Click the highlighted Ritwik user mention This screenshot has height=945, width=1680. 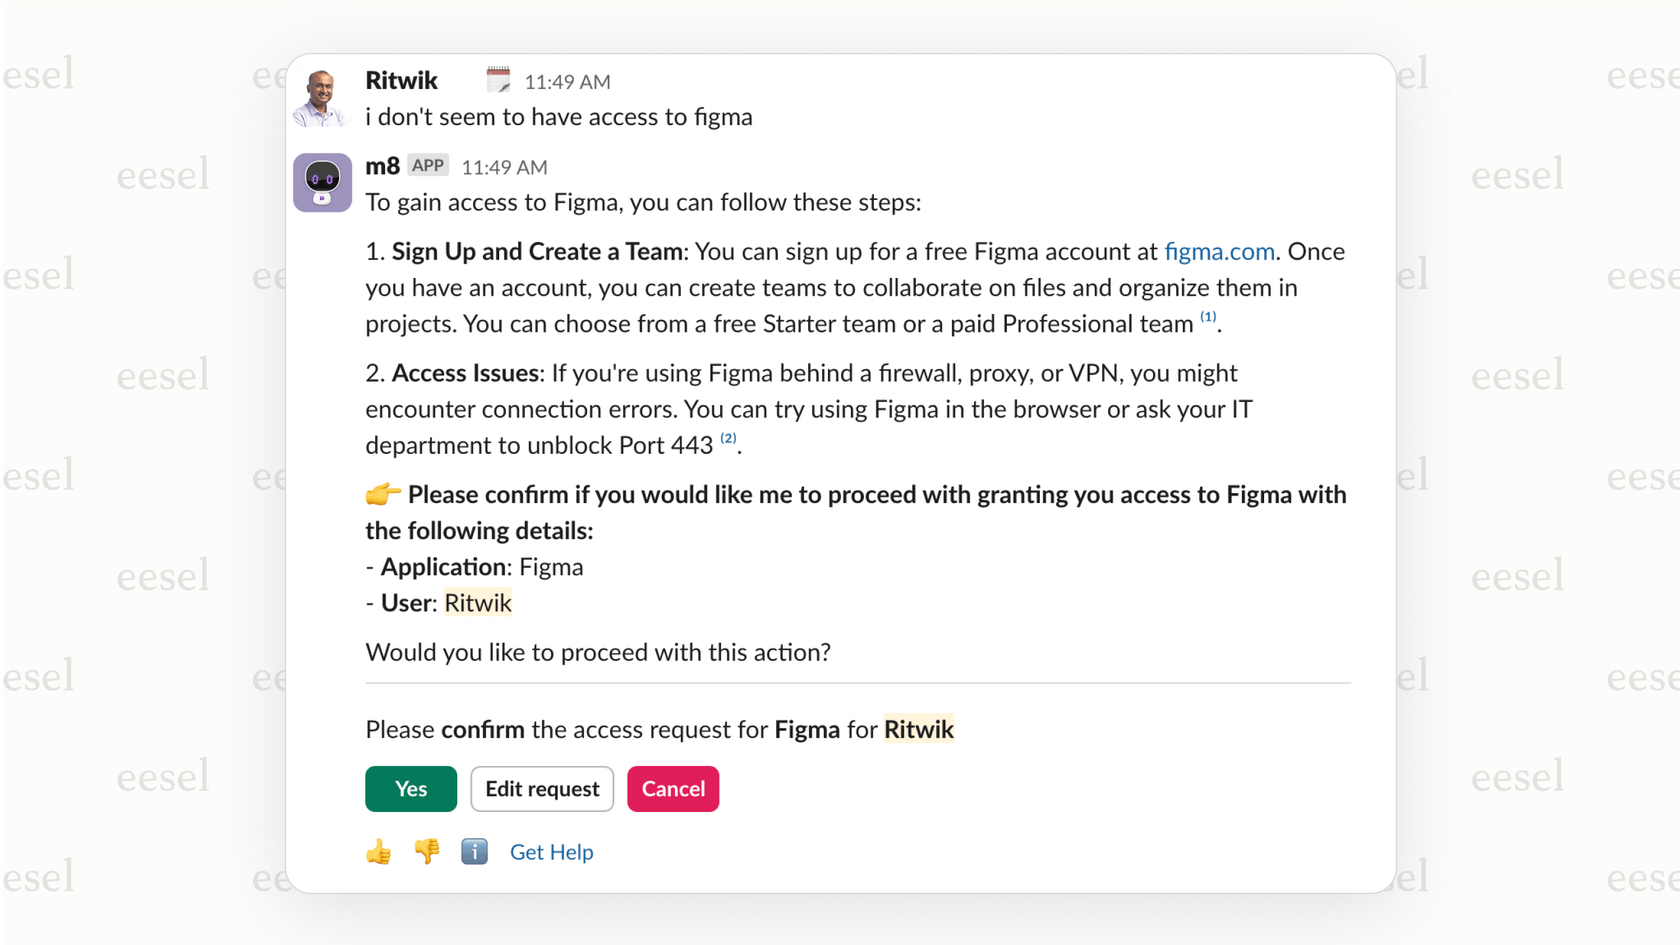477,602
